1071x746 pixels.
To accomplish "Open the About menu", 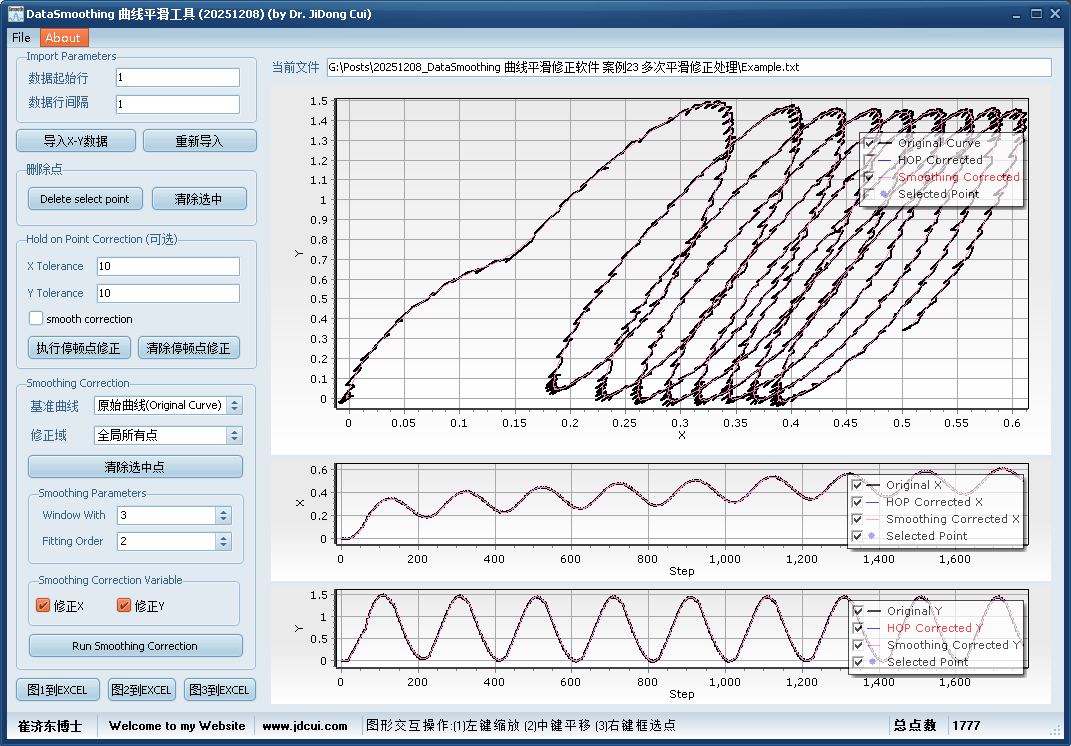I will click(x=64, y=38).
